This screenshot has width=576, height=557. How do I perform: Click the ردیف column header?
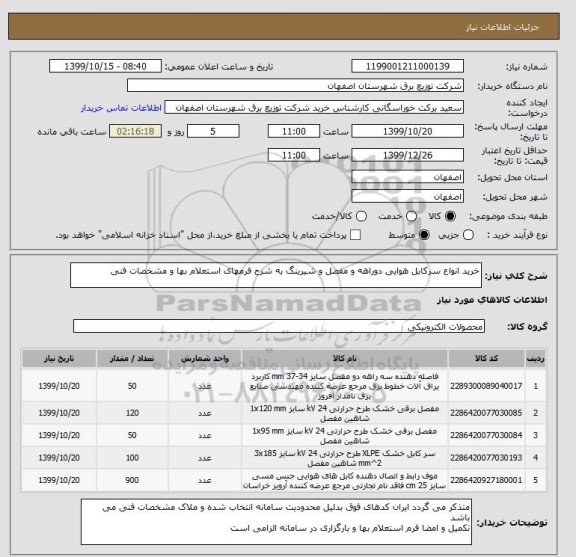[536, 359]
